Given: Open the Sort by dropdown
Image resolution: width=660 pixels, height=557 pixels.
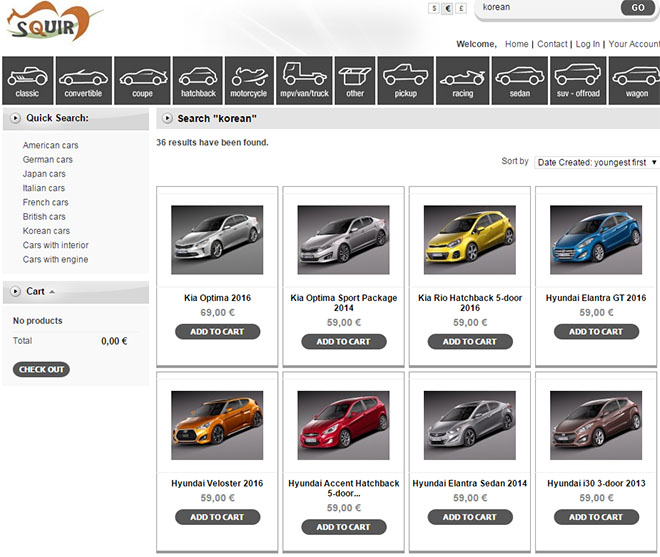Looking at the screenshot, I should (x=596, y=162).
